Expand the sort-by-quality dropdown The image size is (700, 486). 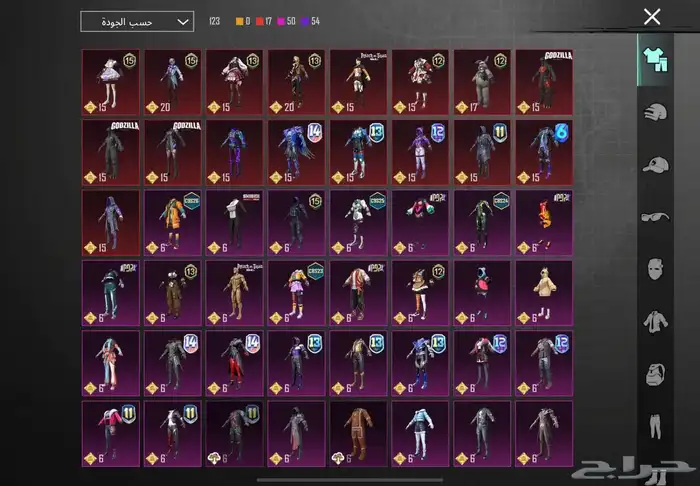[137, 21]
